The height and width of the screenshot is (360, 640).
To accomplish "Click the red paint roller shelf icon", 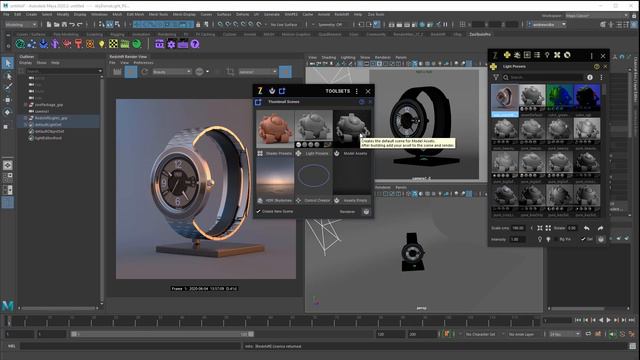I will 78,44.
